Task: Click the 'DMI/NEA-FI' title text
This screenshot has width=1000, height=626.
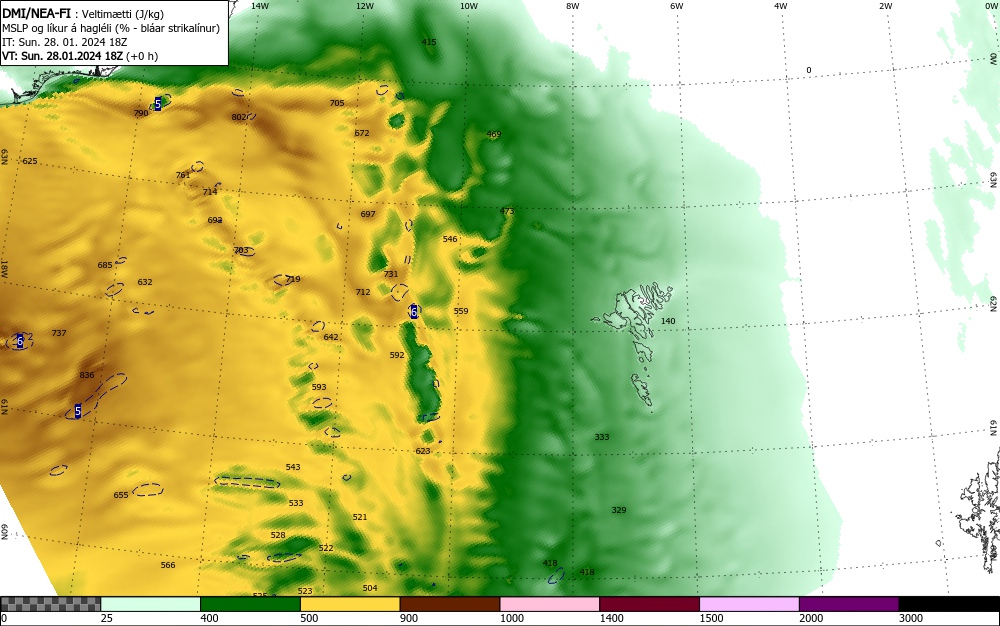Action: [x=36, y=13]
